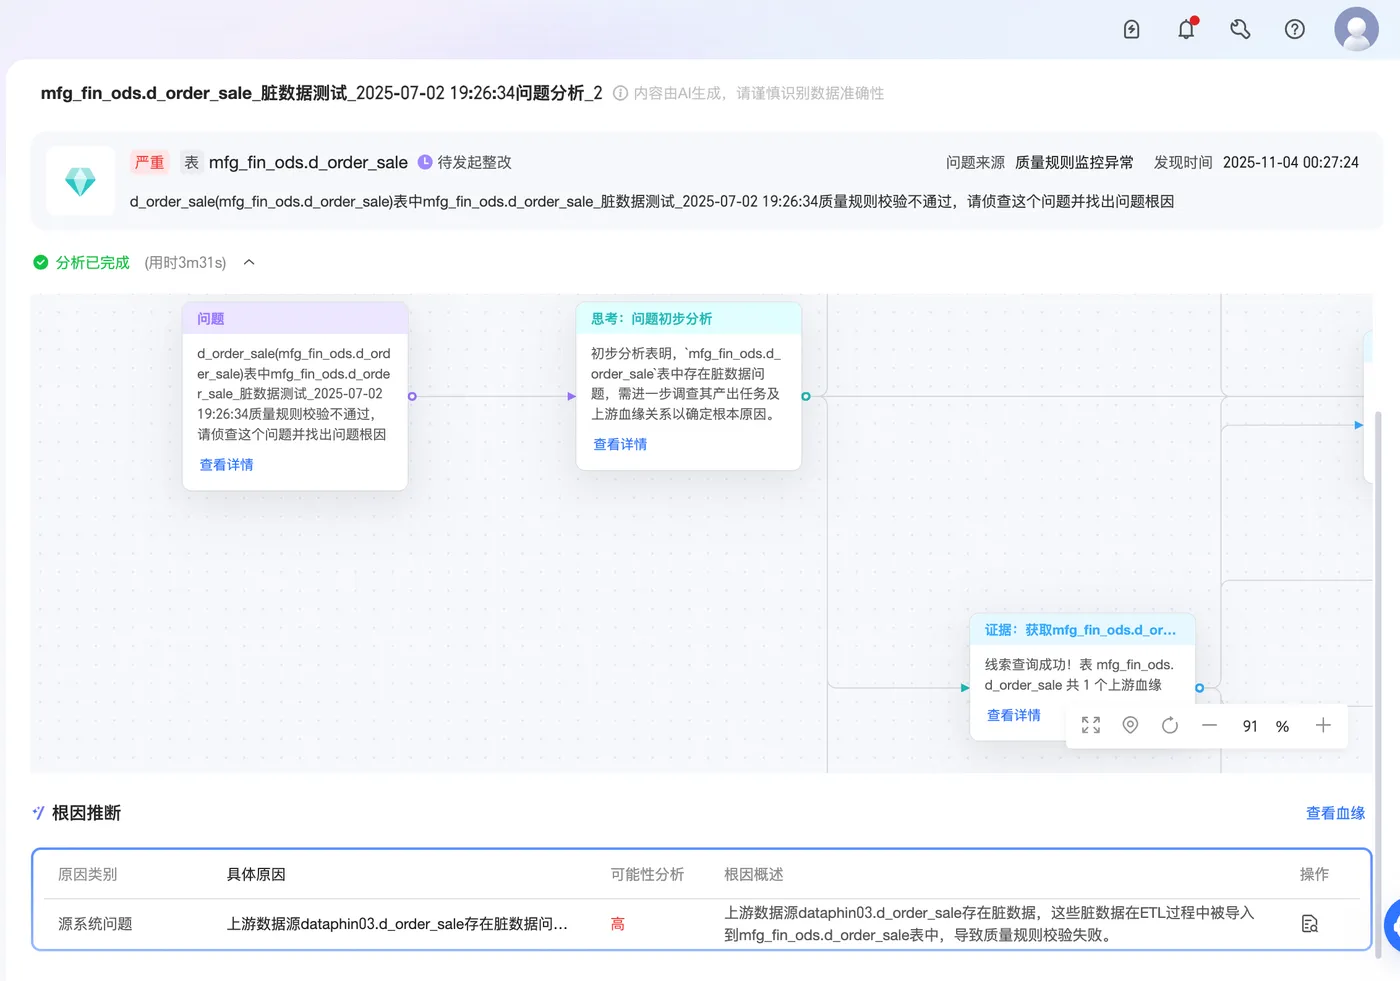The width and height of the screenshot is (1400, 981).
Task: Click the 用时3m31s duration text
Action: 185,262
